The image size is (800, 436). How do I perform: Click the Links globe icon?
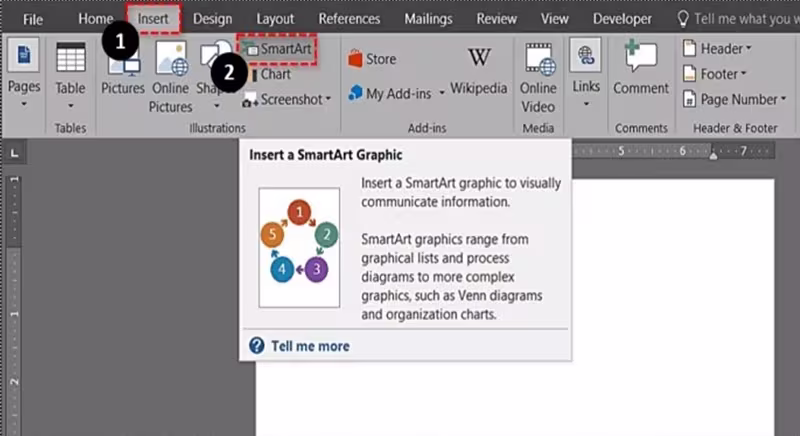click(x=585, y=55)
